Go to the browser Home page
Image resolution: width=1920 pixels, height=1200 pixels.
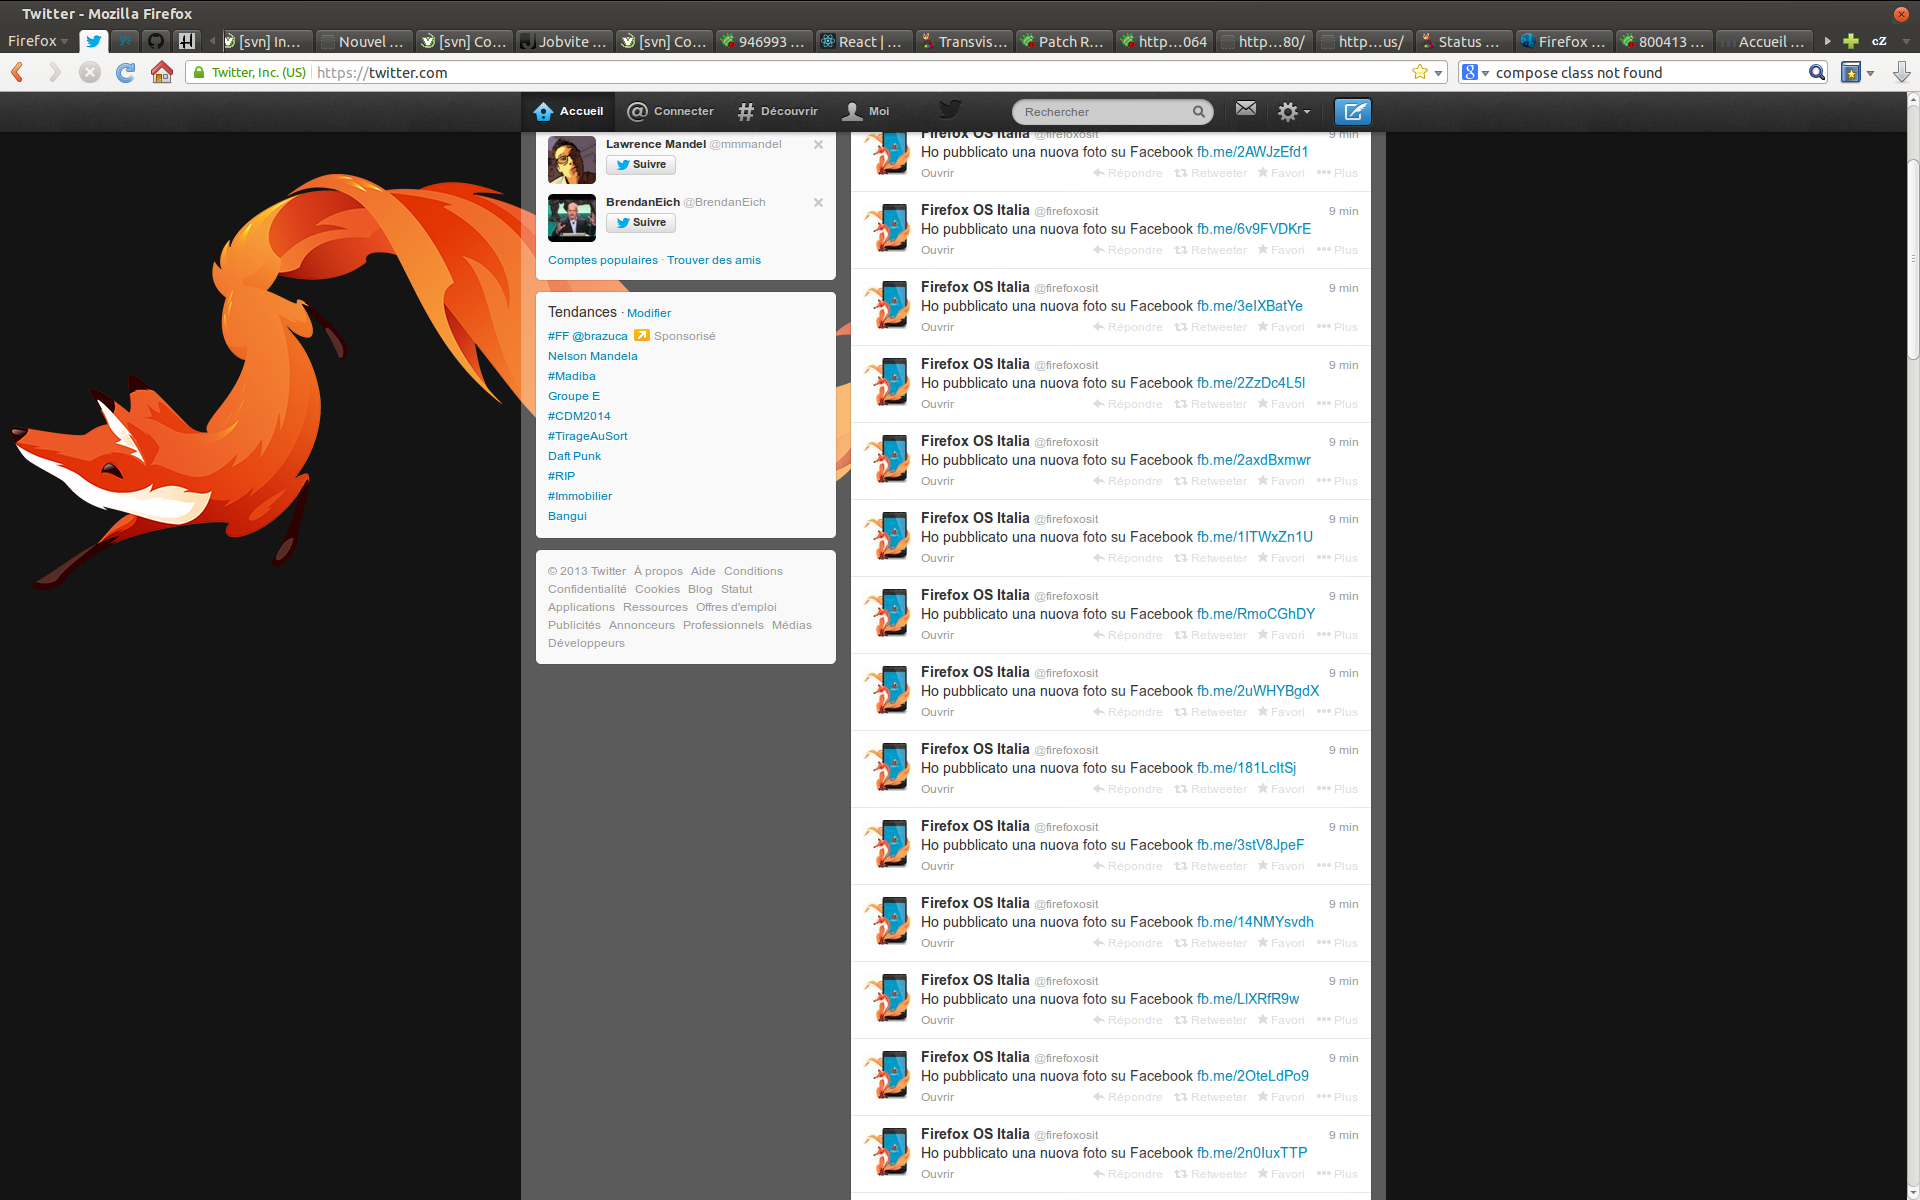(x=162, y=72)
